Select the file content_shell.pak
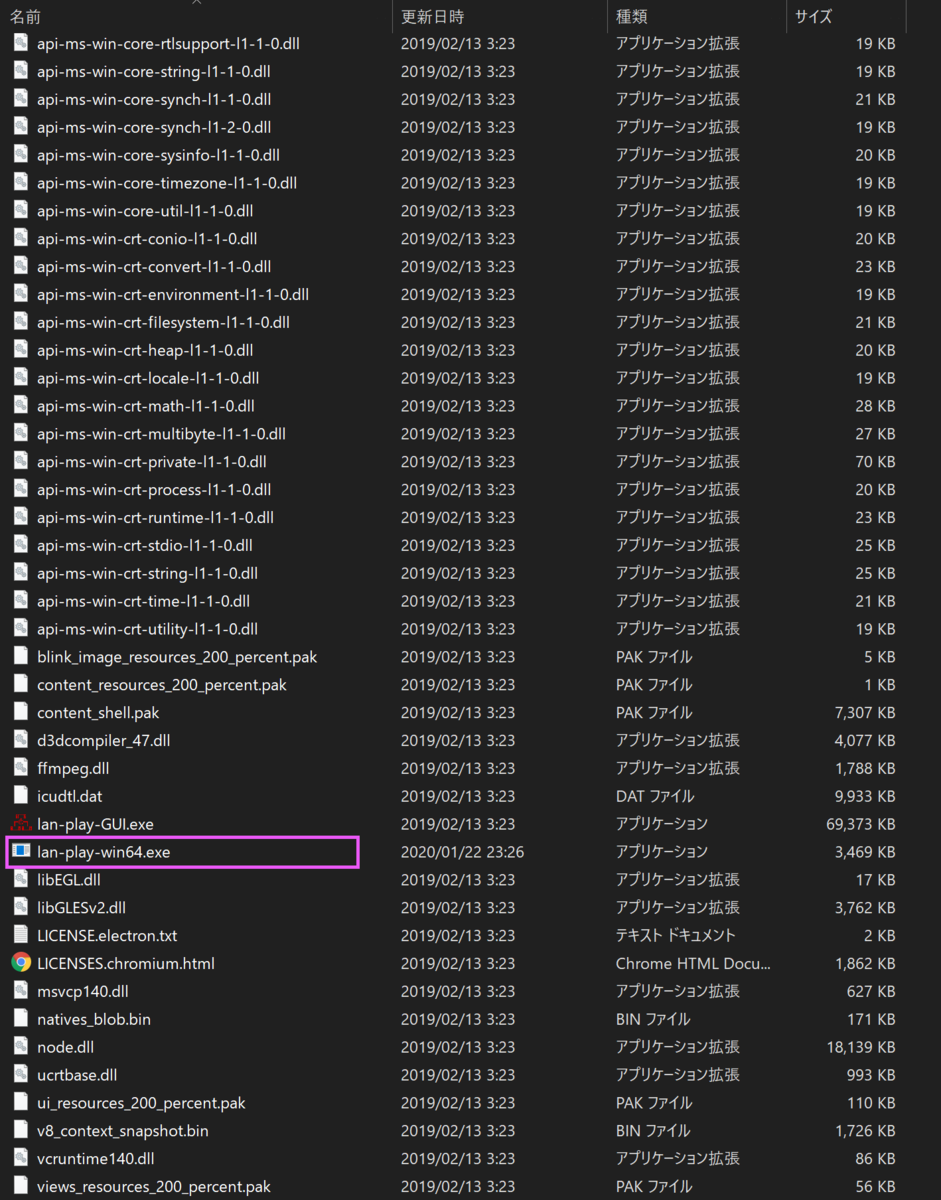This screenshot has height=1200, width=941. coord(98,712)
